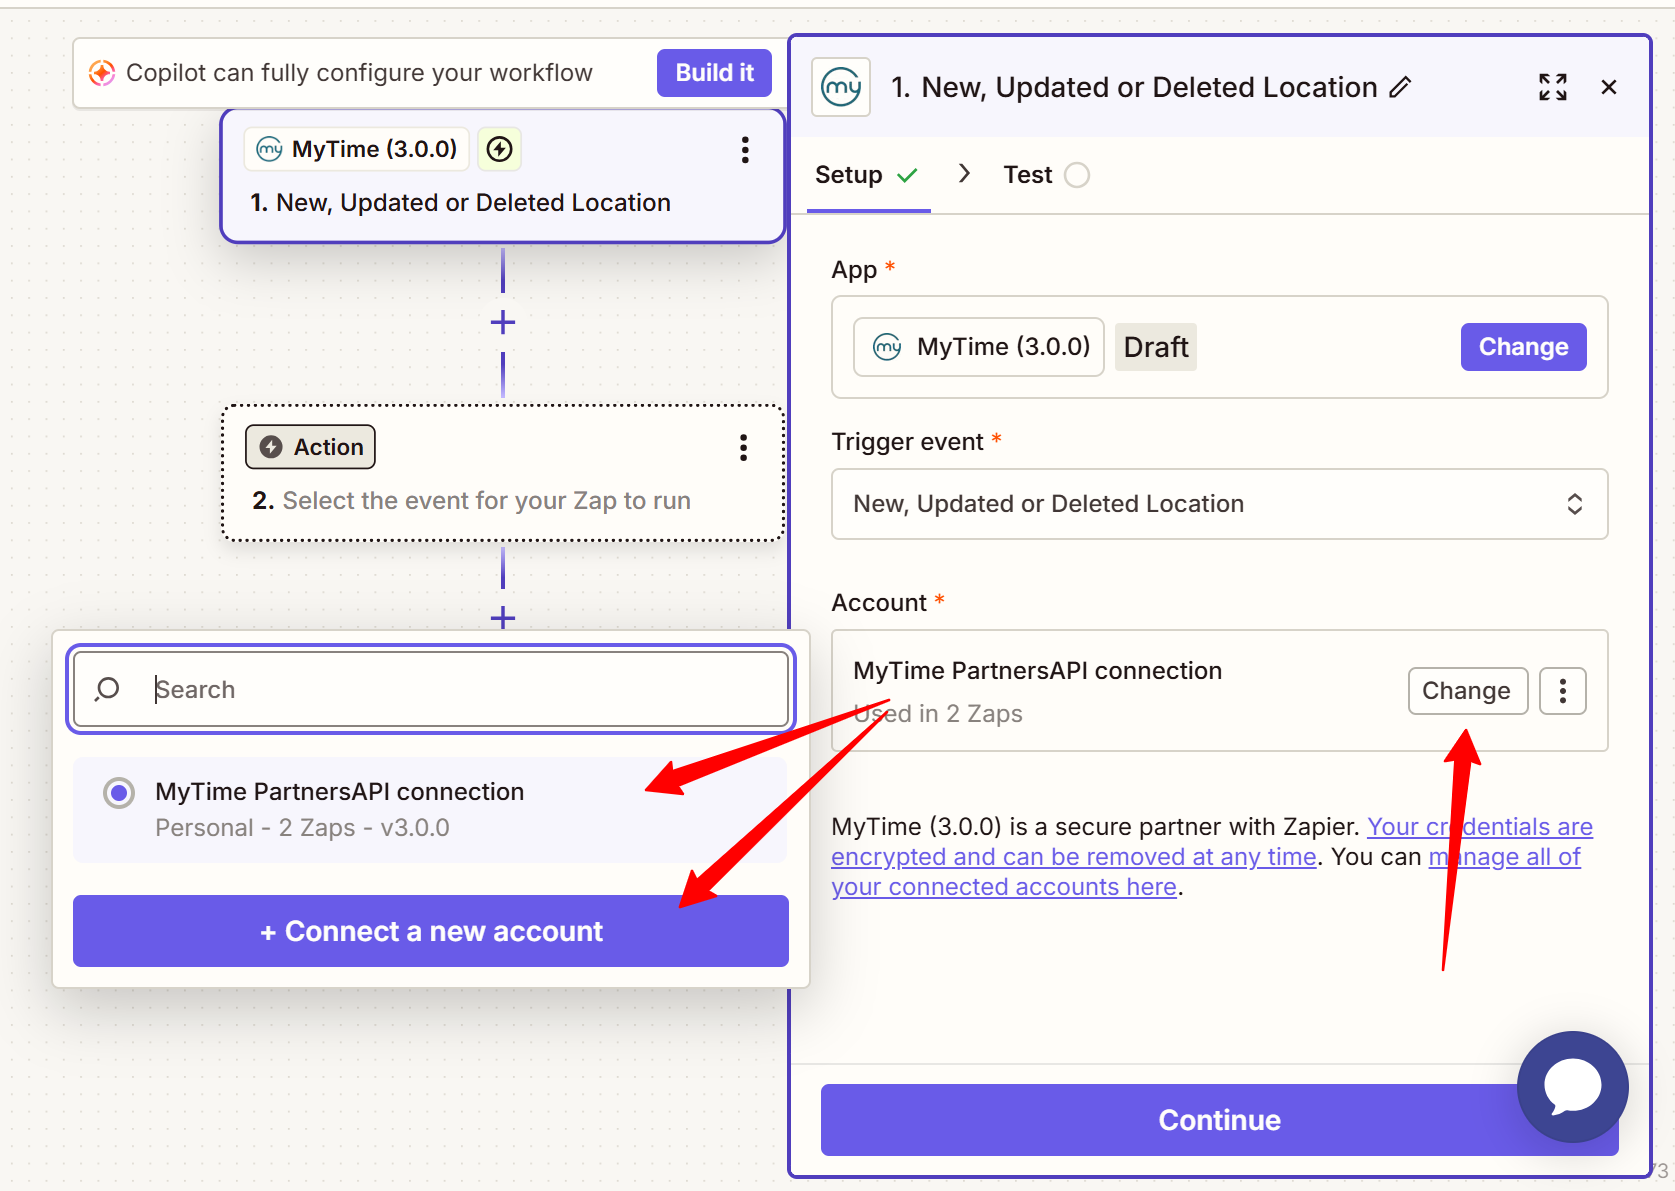Click the up-down arrows on Trigger event dropdown
The width and height of the screenshot is (1675, 1191).
[1574, 504]
